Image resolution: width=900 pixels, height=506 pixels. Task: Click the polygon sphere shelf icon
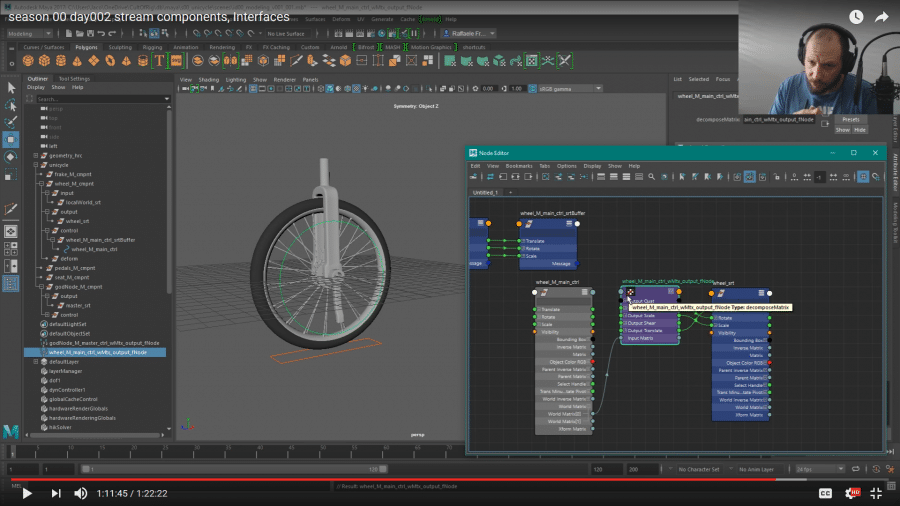pyautogui.click(x=29, y=61)
